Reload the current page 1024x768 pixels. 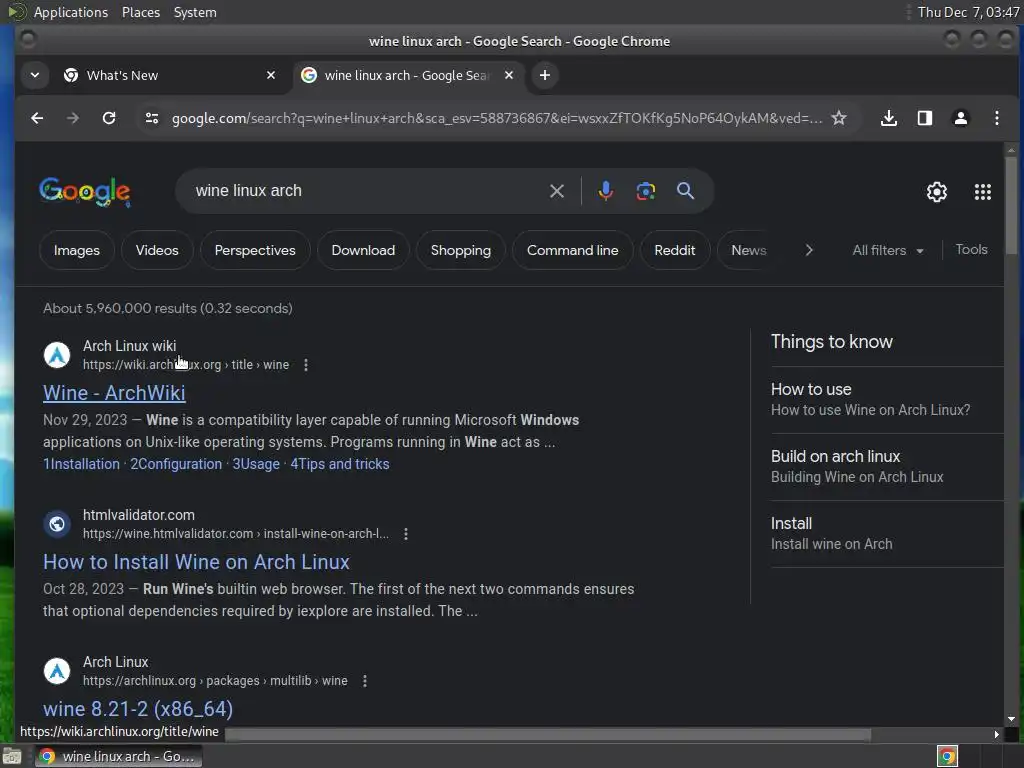109,118
